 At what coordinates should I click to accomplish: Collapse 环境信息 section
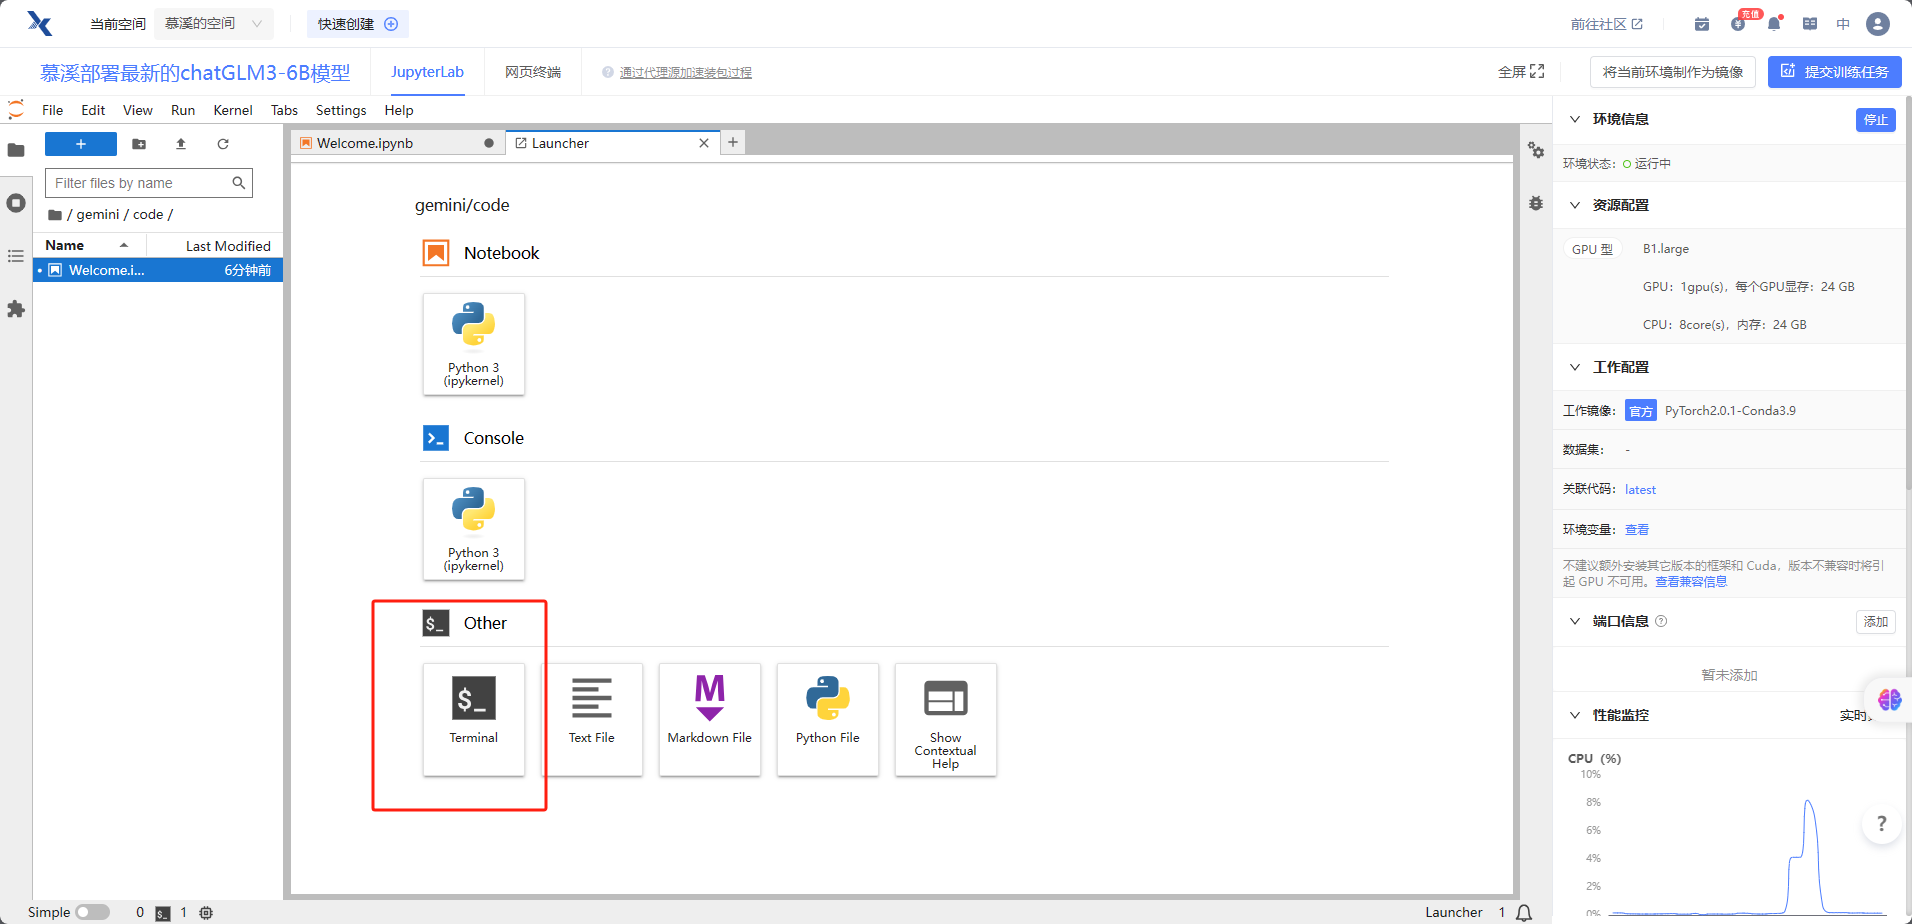[1575, 119]
